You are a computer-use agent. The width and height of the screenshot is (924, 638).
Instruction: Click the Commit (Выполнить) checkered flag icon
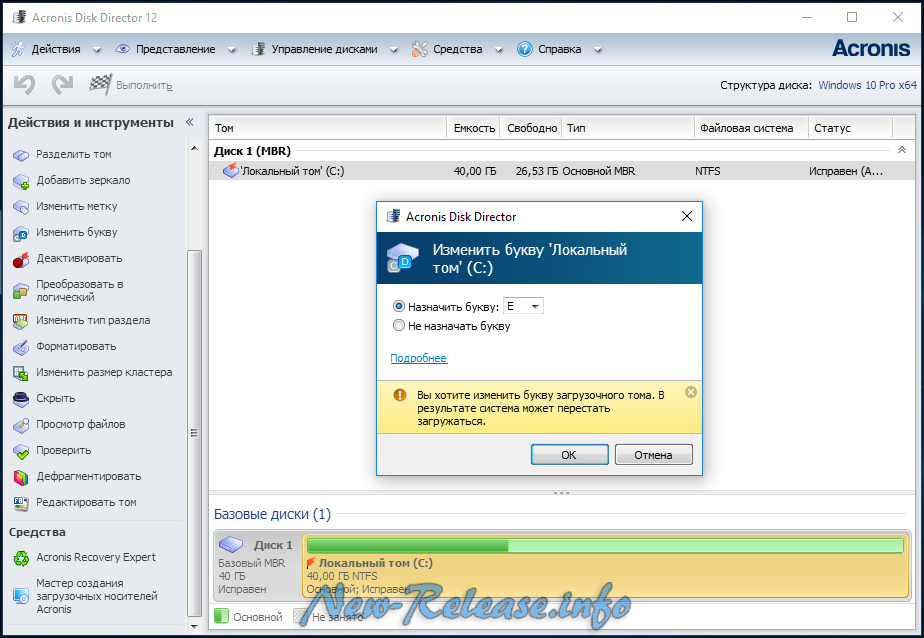tap(100, 85)
